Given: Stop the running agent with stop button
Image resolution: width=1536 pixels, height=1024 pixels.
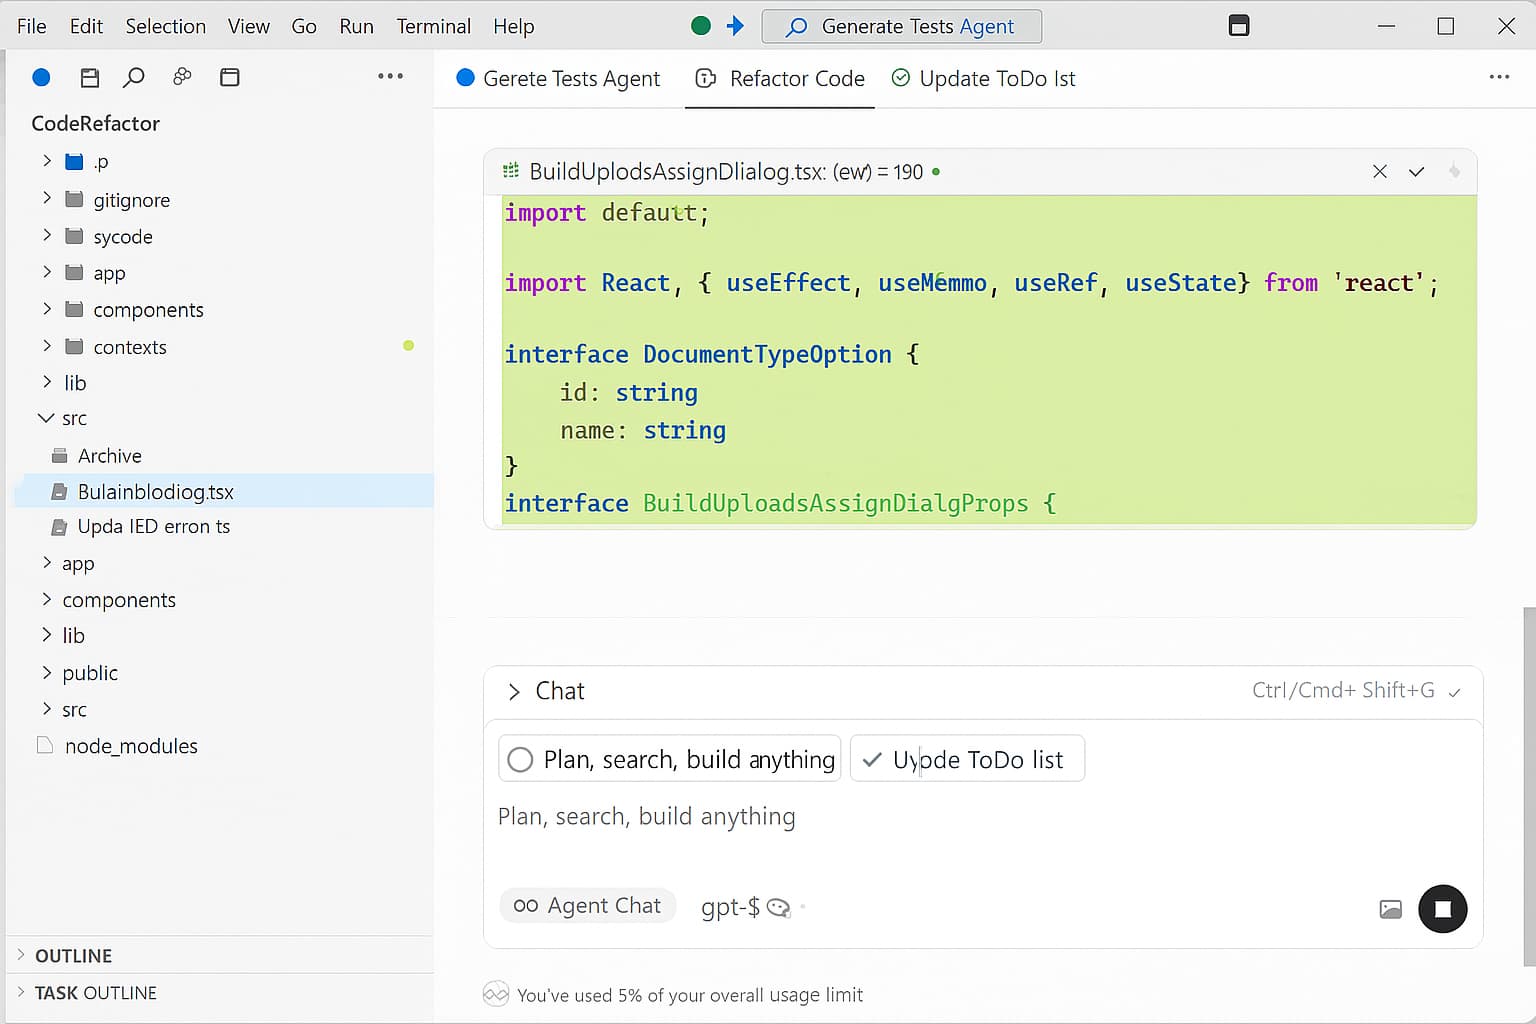Looking at the screenshot, I should pos(1443,909).
